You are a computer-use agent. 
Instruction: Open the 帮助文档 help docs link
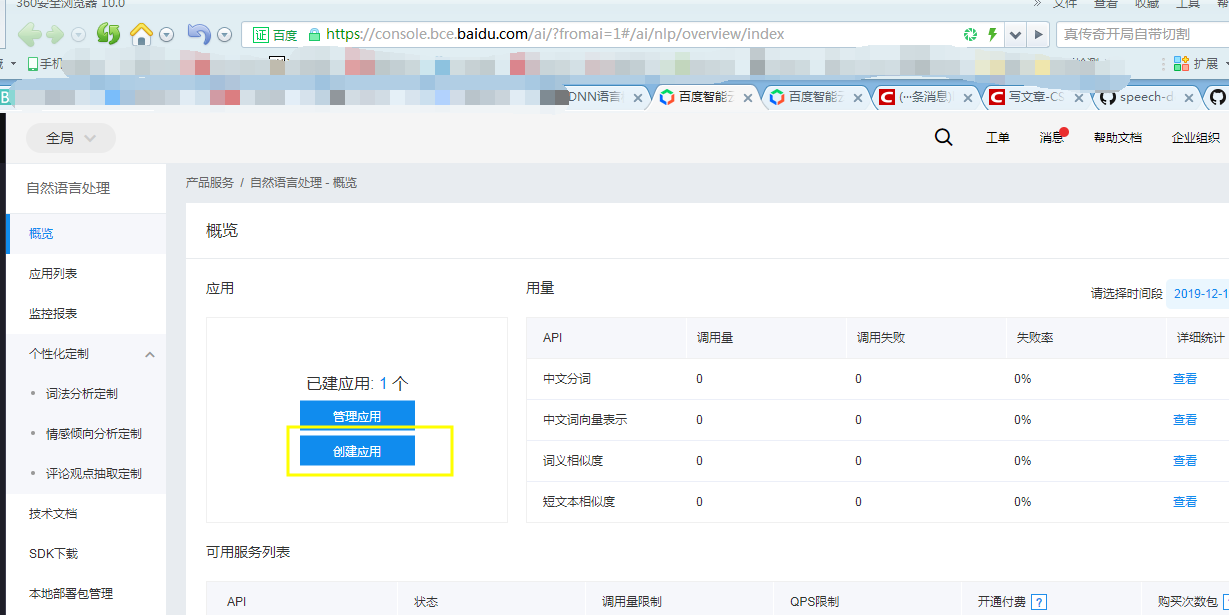[x=1118, y=138]
